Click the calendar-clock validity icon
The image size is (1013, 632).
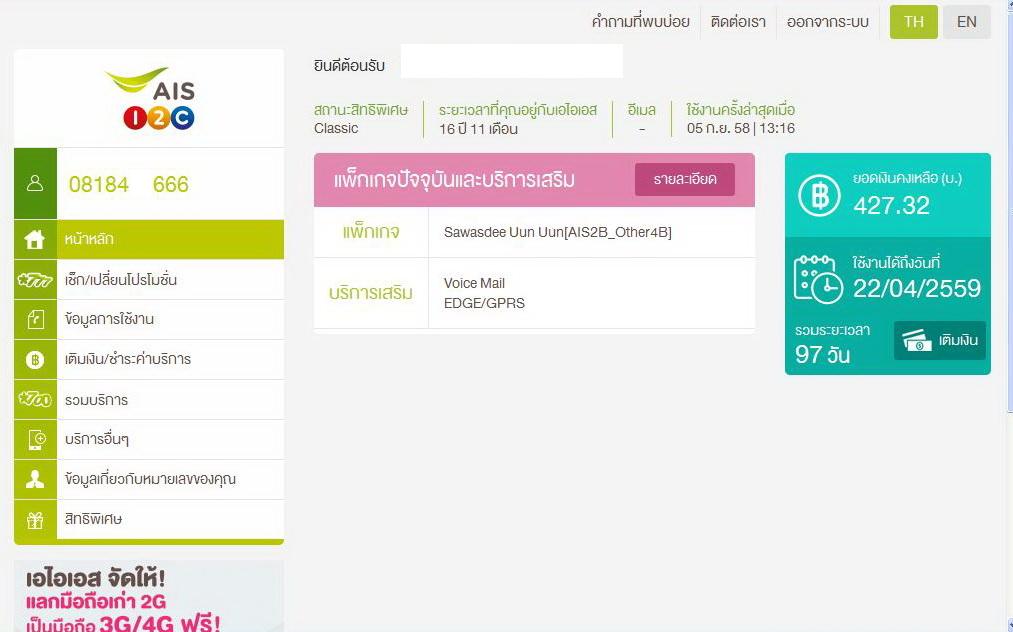pyautogui.click(x=818, y=279)
